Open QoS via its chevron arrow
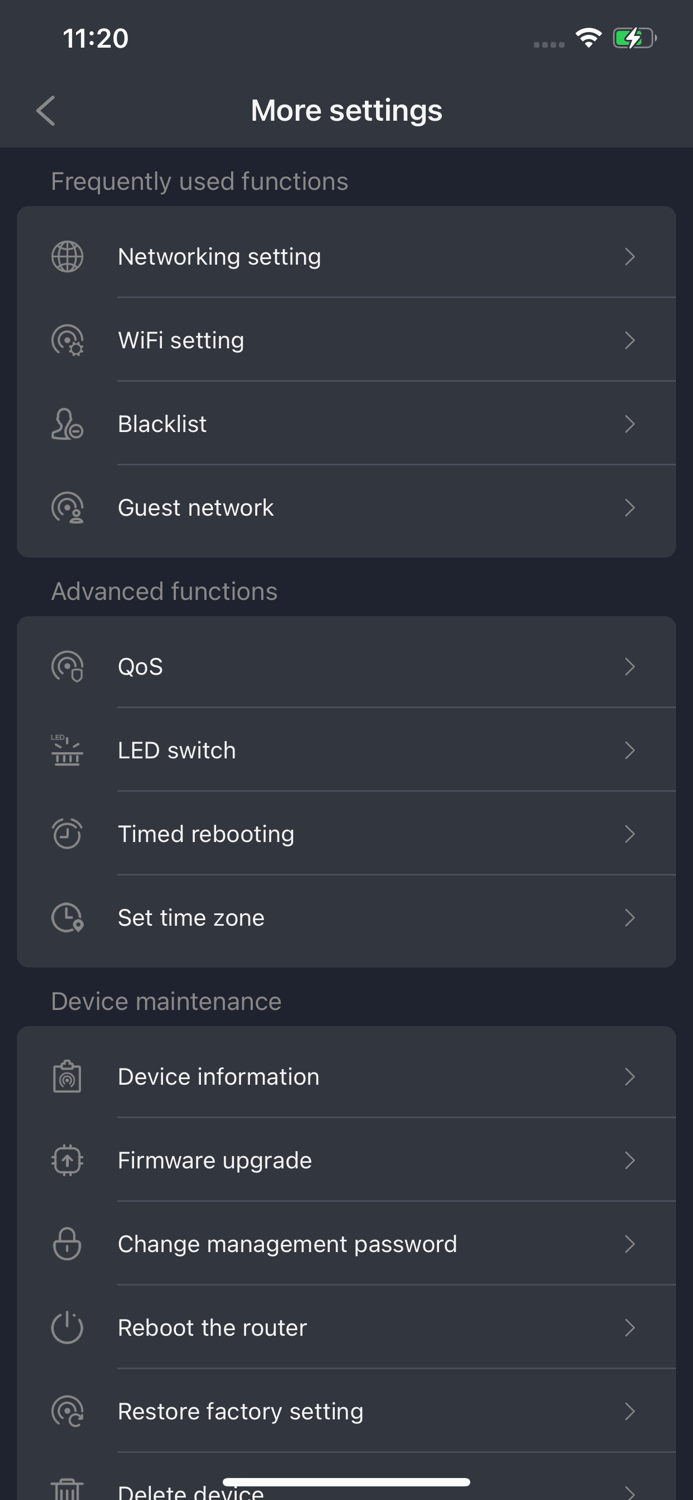The width and height of the screenshot is (693, 1500). [x=630, y=666]
